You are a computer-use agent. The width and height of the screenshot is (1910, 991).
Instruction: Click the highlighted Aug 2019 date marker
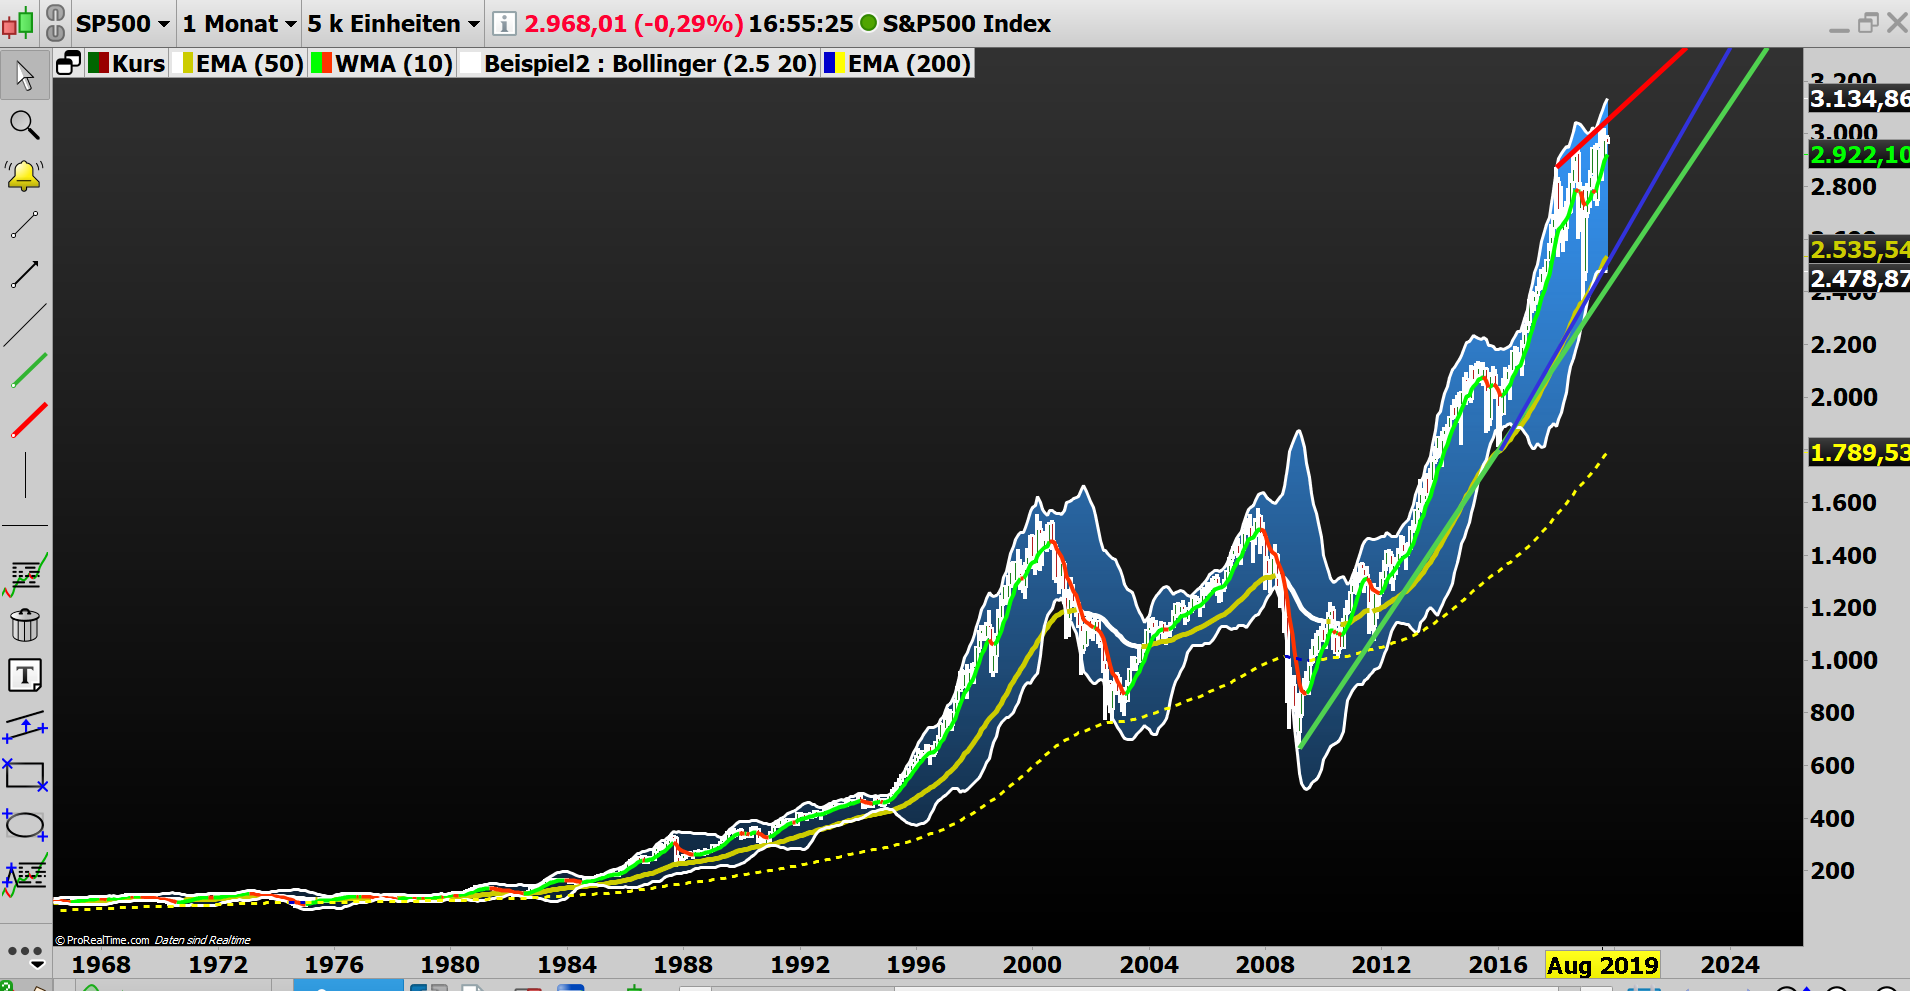click(x=1602, y=965)
